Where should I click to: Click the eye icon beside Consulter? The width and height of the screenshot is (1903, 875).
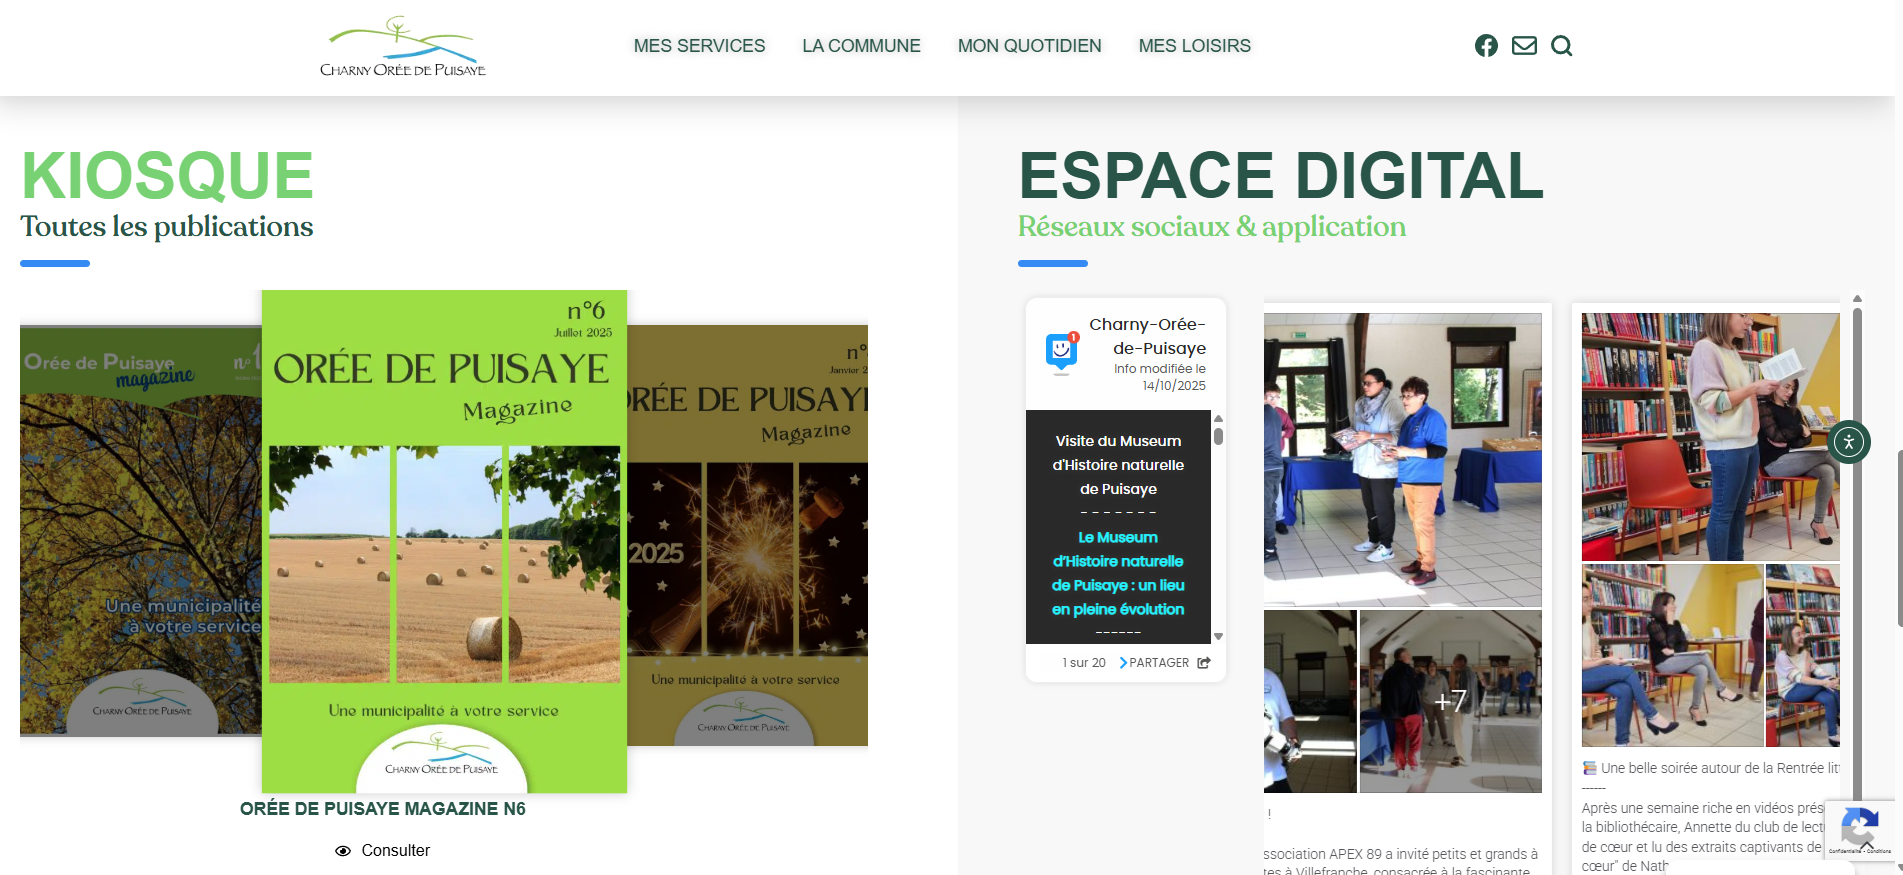343,851
